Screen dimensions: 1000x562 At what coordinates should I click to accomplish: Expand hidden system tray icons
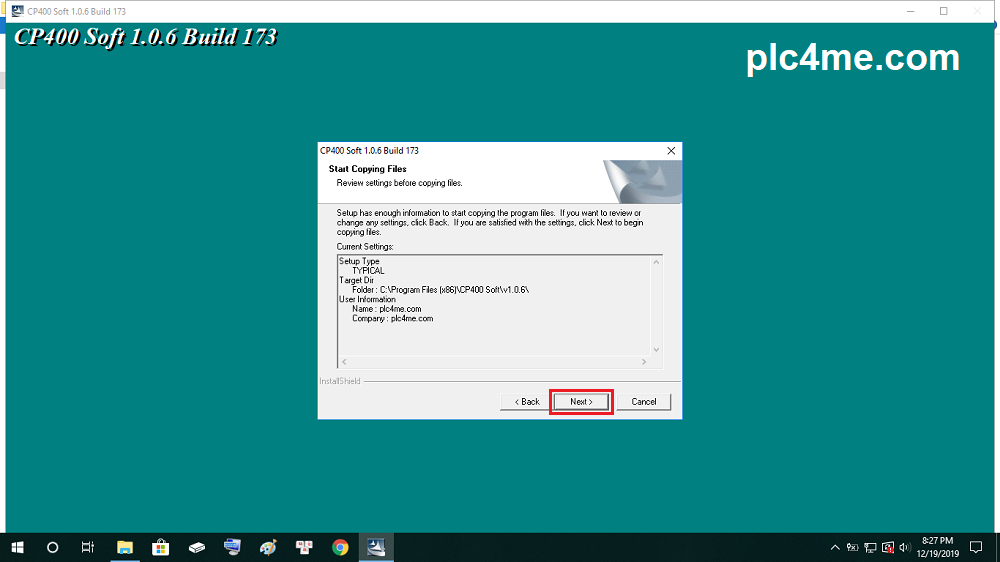(835, 547)
